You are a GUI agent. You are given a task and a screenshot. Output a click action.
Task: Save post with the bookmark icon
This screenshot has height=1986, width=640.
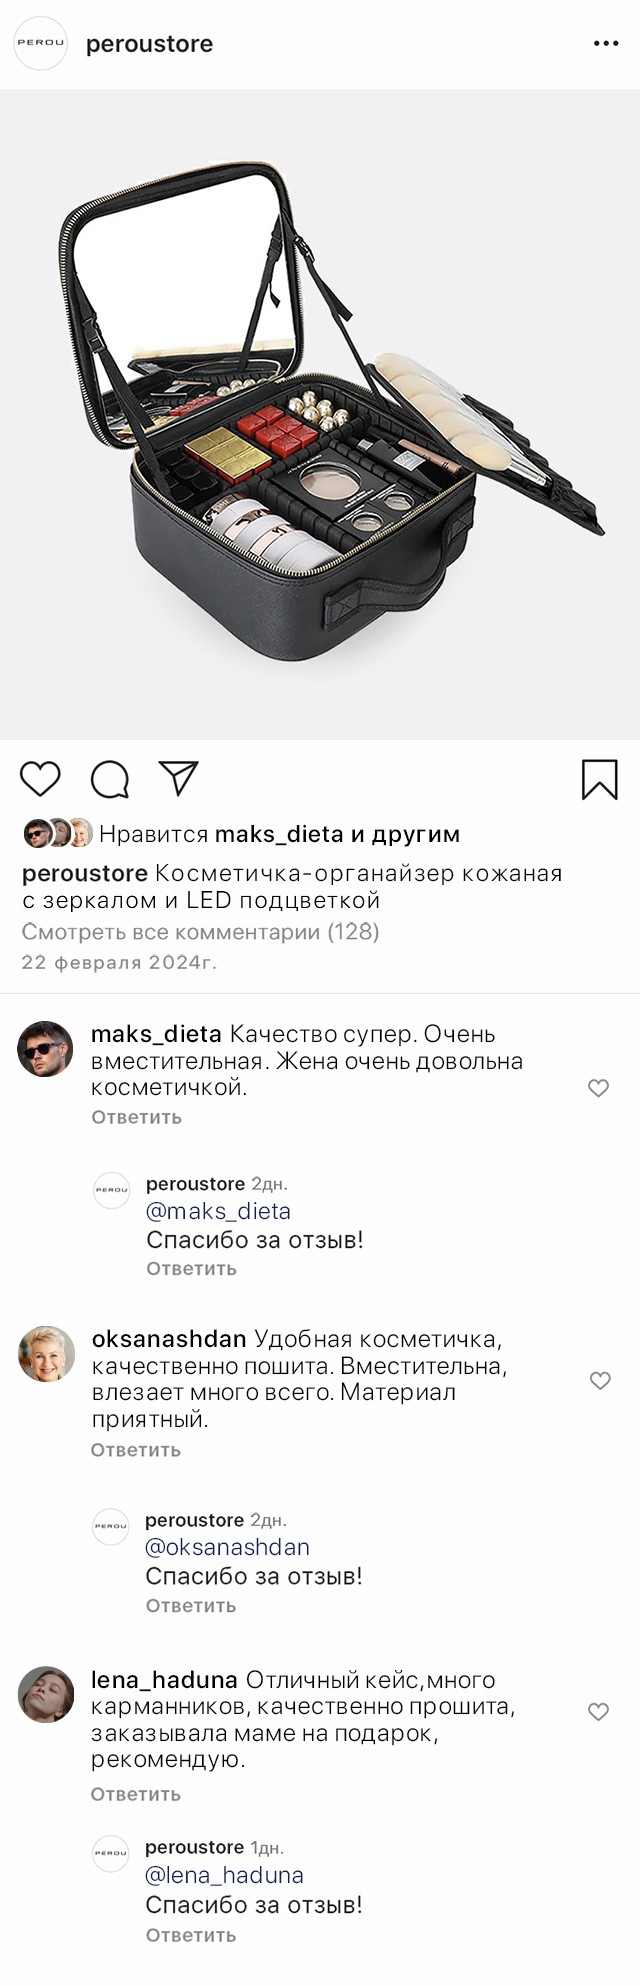(x=599, y=780)
